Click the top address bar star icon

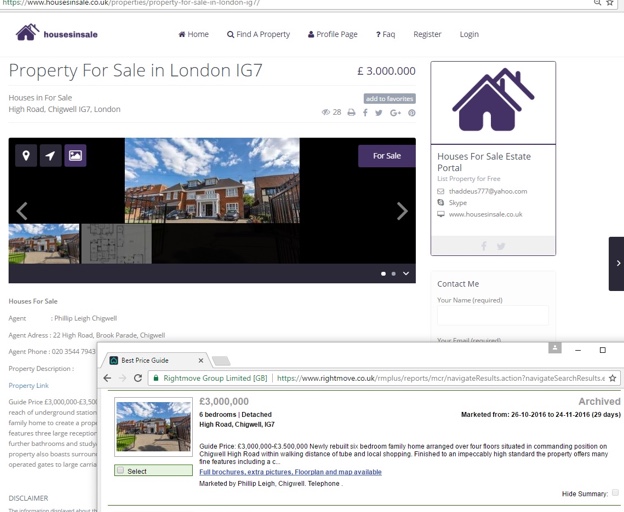pyautogui.click(x=610, y=3)
